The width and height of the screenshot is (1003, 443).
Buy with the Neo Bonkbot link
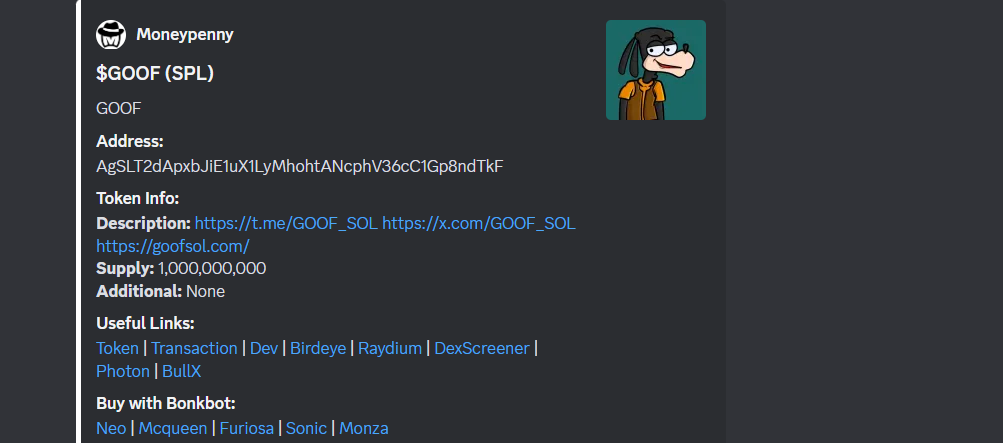pos(111,428)
